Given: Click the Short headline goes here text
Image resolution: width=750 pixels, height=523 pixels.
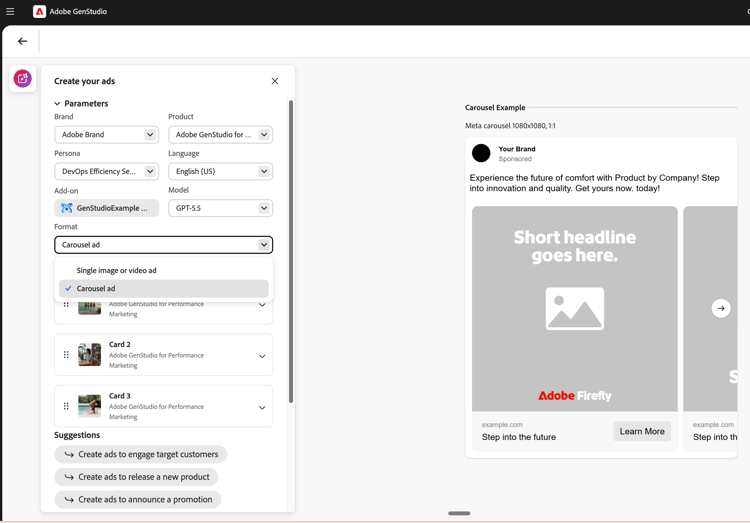Looking at the screenshot, I should (x=574, y=246).
